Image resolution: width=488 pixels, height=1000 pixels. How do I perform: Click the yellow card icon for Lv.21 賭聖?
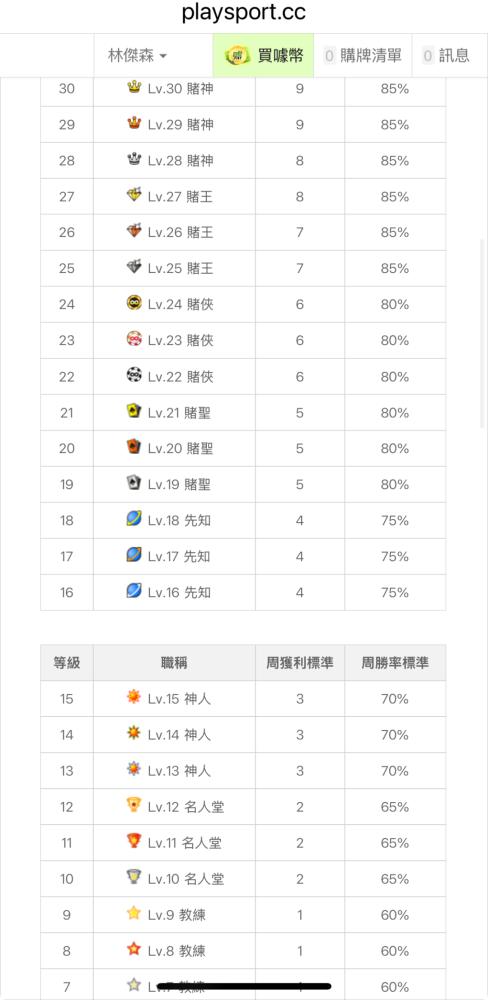[133, 411]
